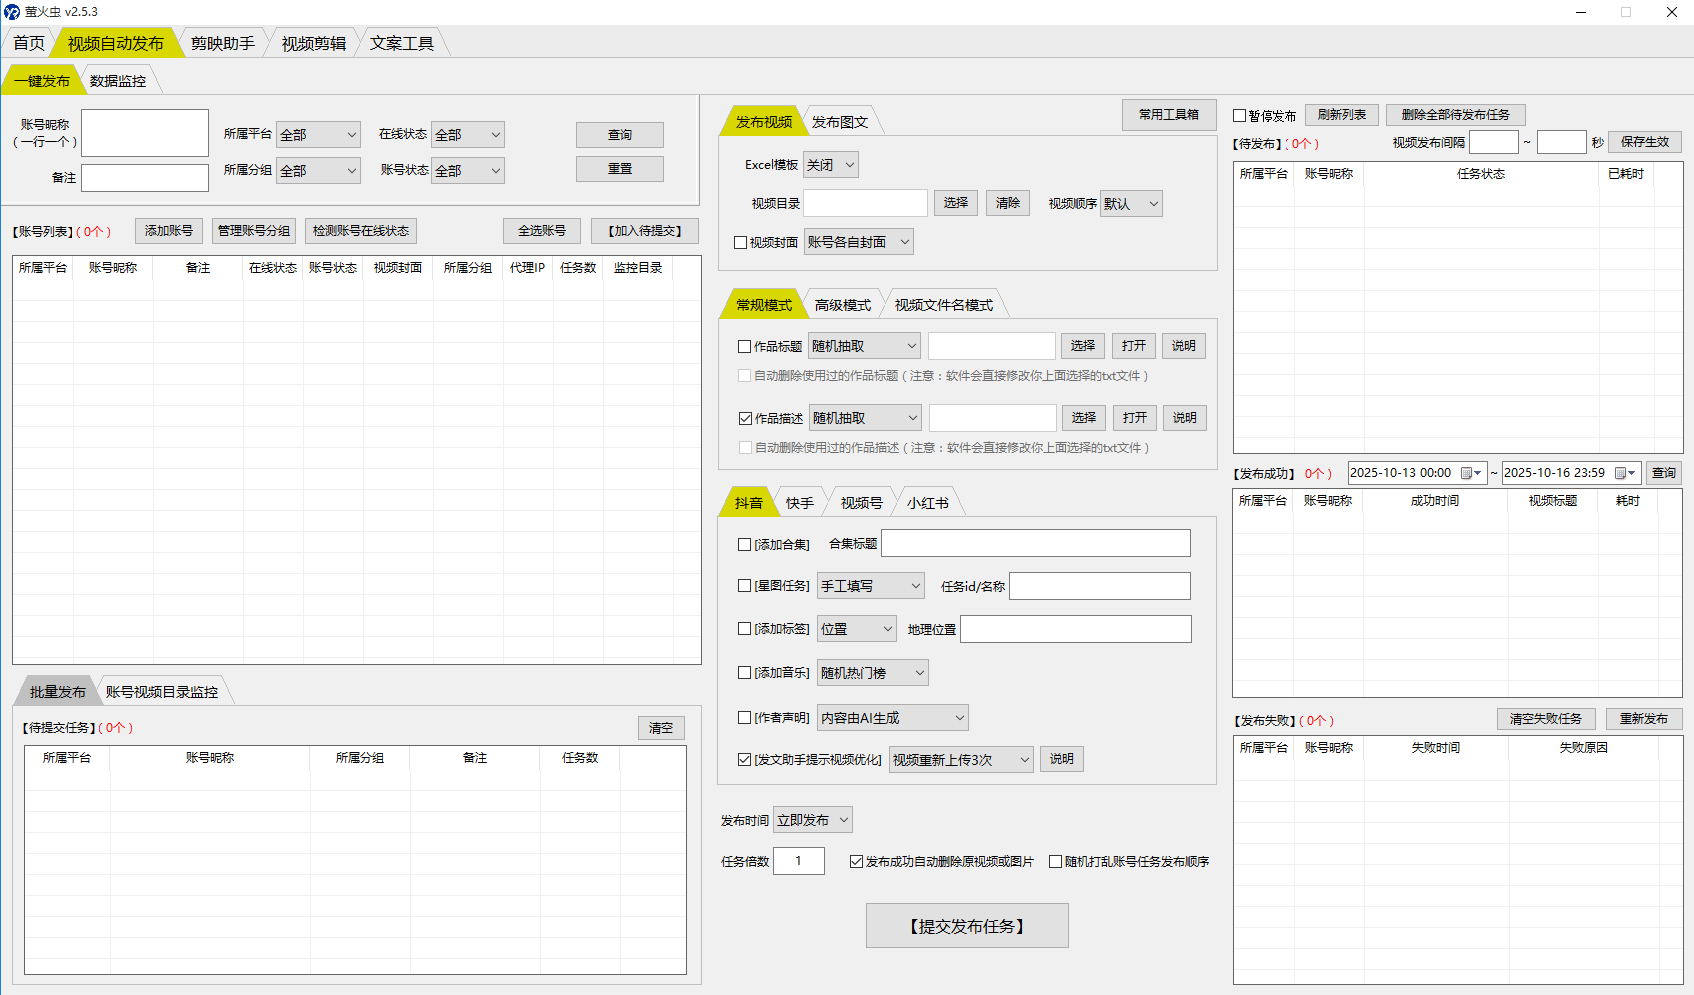This screenshot has width=1694, height=995.
Task: Open the 高级模式 tab
Action: click(842, 305)
